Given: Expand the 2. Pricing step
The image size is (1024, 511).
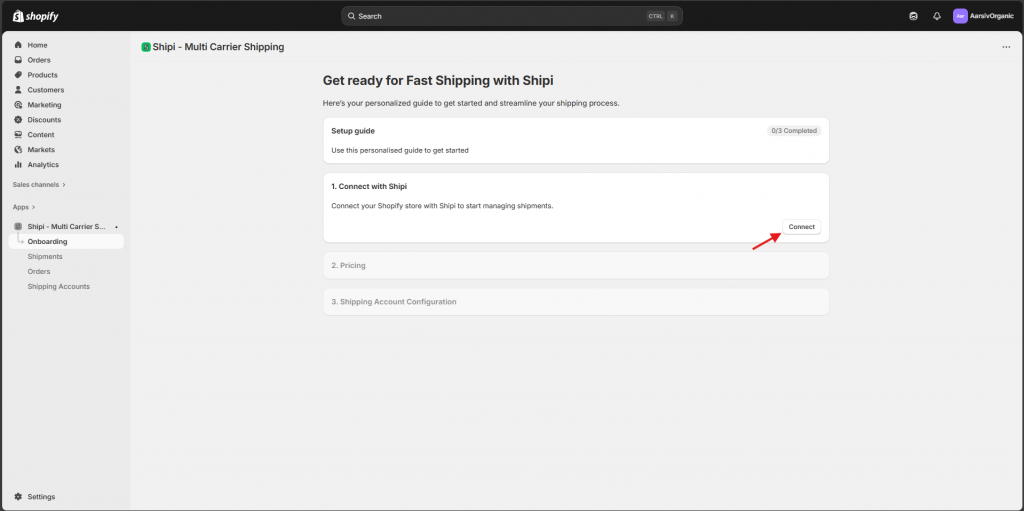Looking at the screenshot, I should tap(575, 265).
